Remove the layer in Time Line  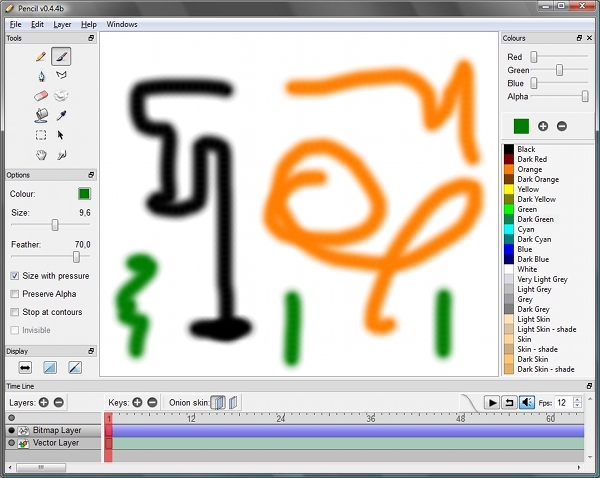point(59,402)
